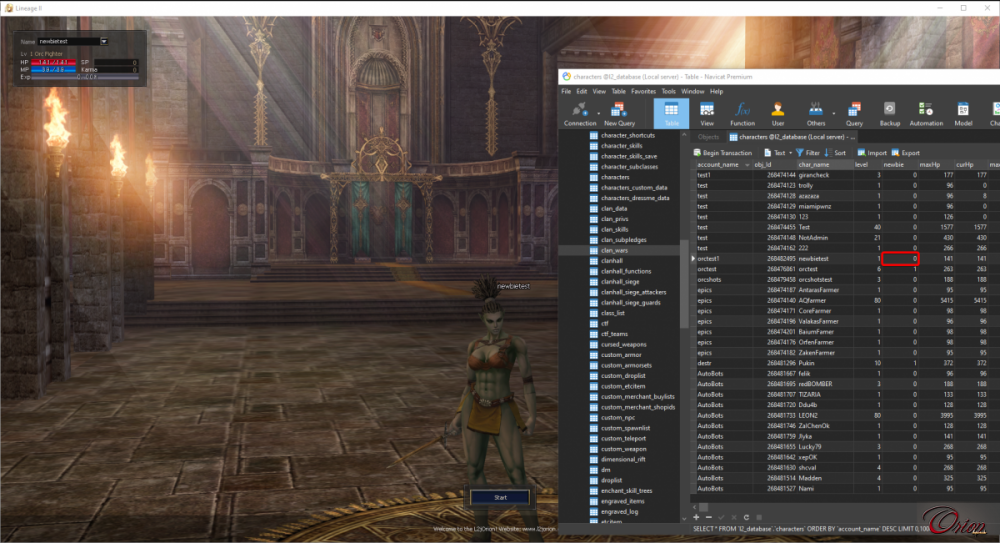Switch to the Objects tab
This screenshot has height=543, width=1000.
pos(708,137)
